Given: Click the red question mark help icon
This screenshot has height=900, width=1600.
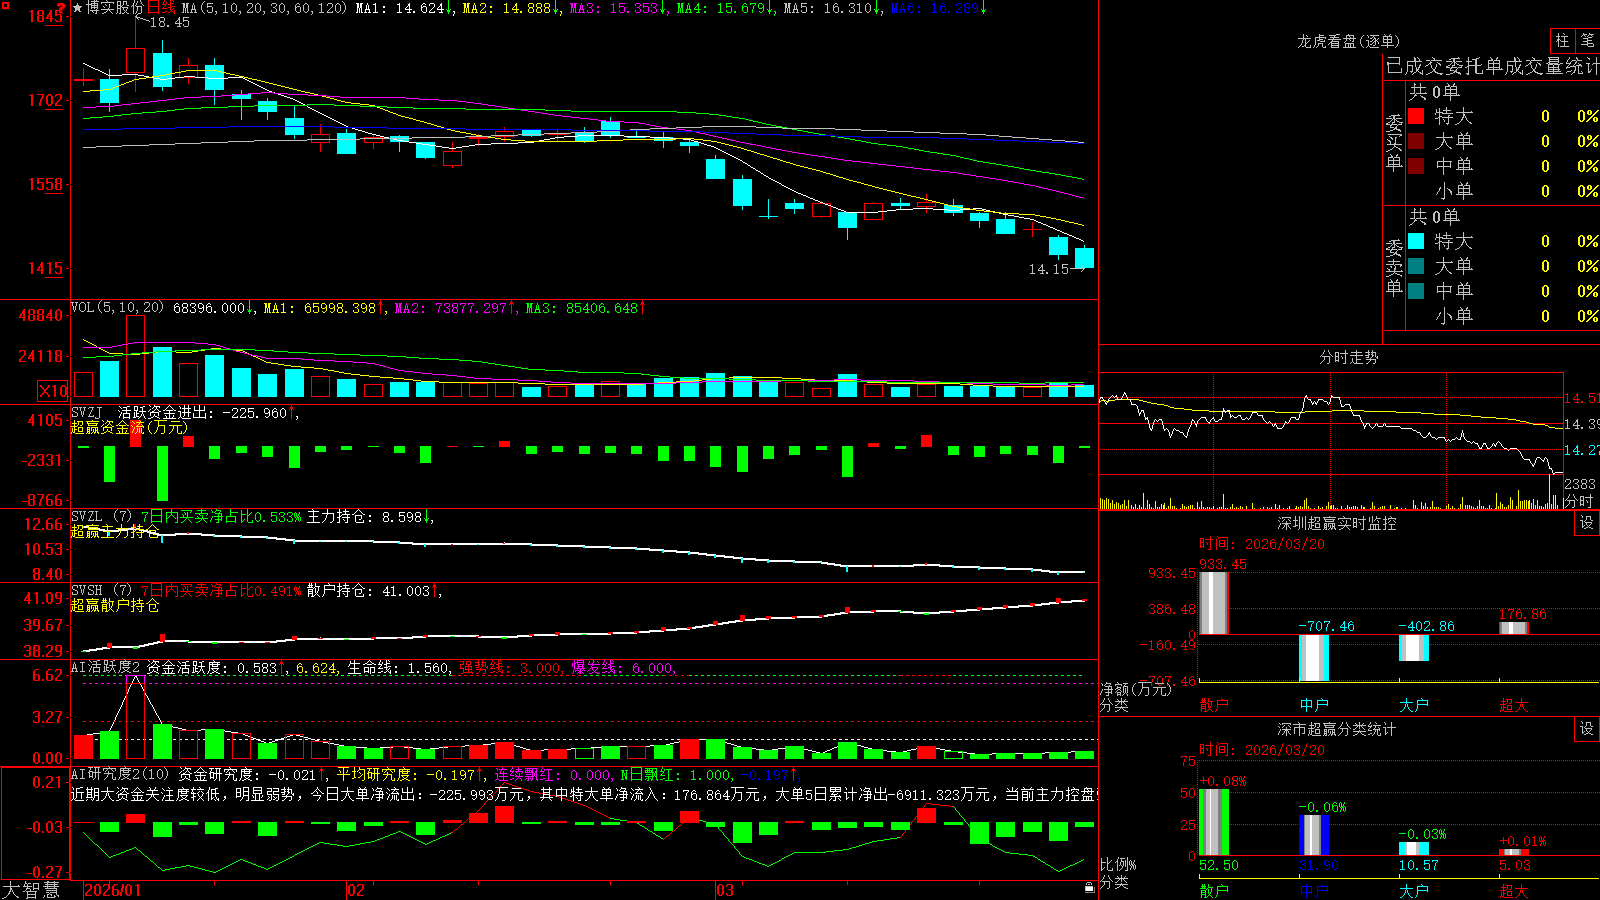Looking at the screenshot, I should [61, 8].
